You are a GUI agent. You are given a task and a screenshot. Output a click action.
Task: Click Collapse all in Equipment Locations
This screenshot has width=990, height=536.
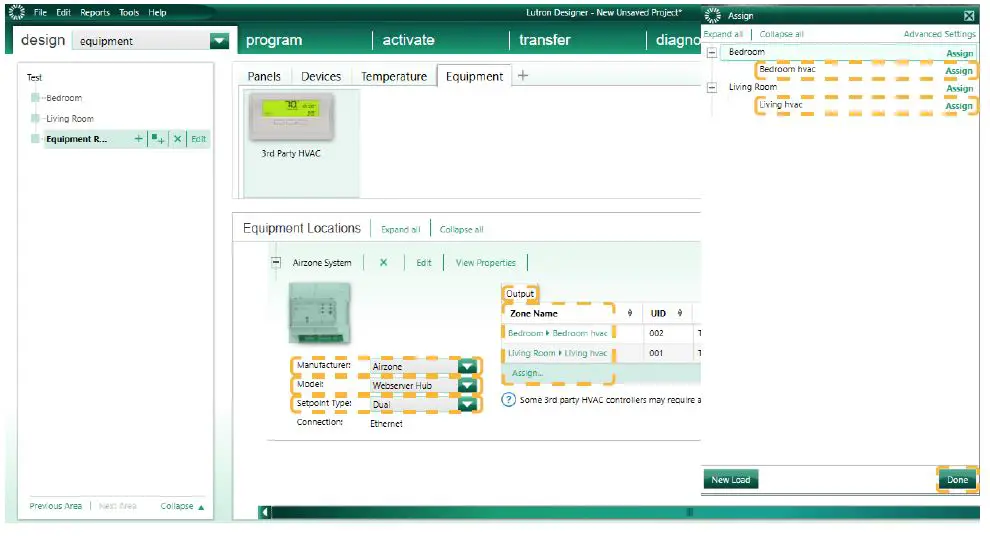pos(462,230)
